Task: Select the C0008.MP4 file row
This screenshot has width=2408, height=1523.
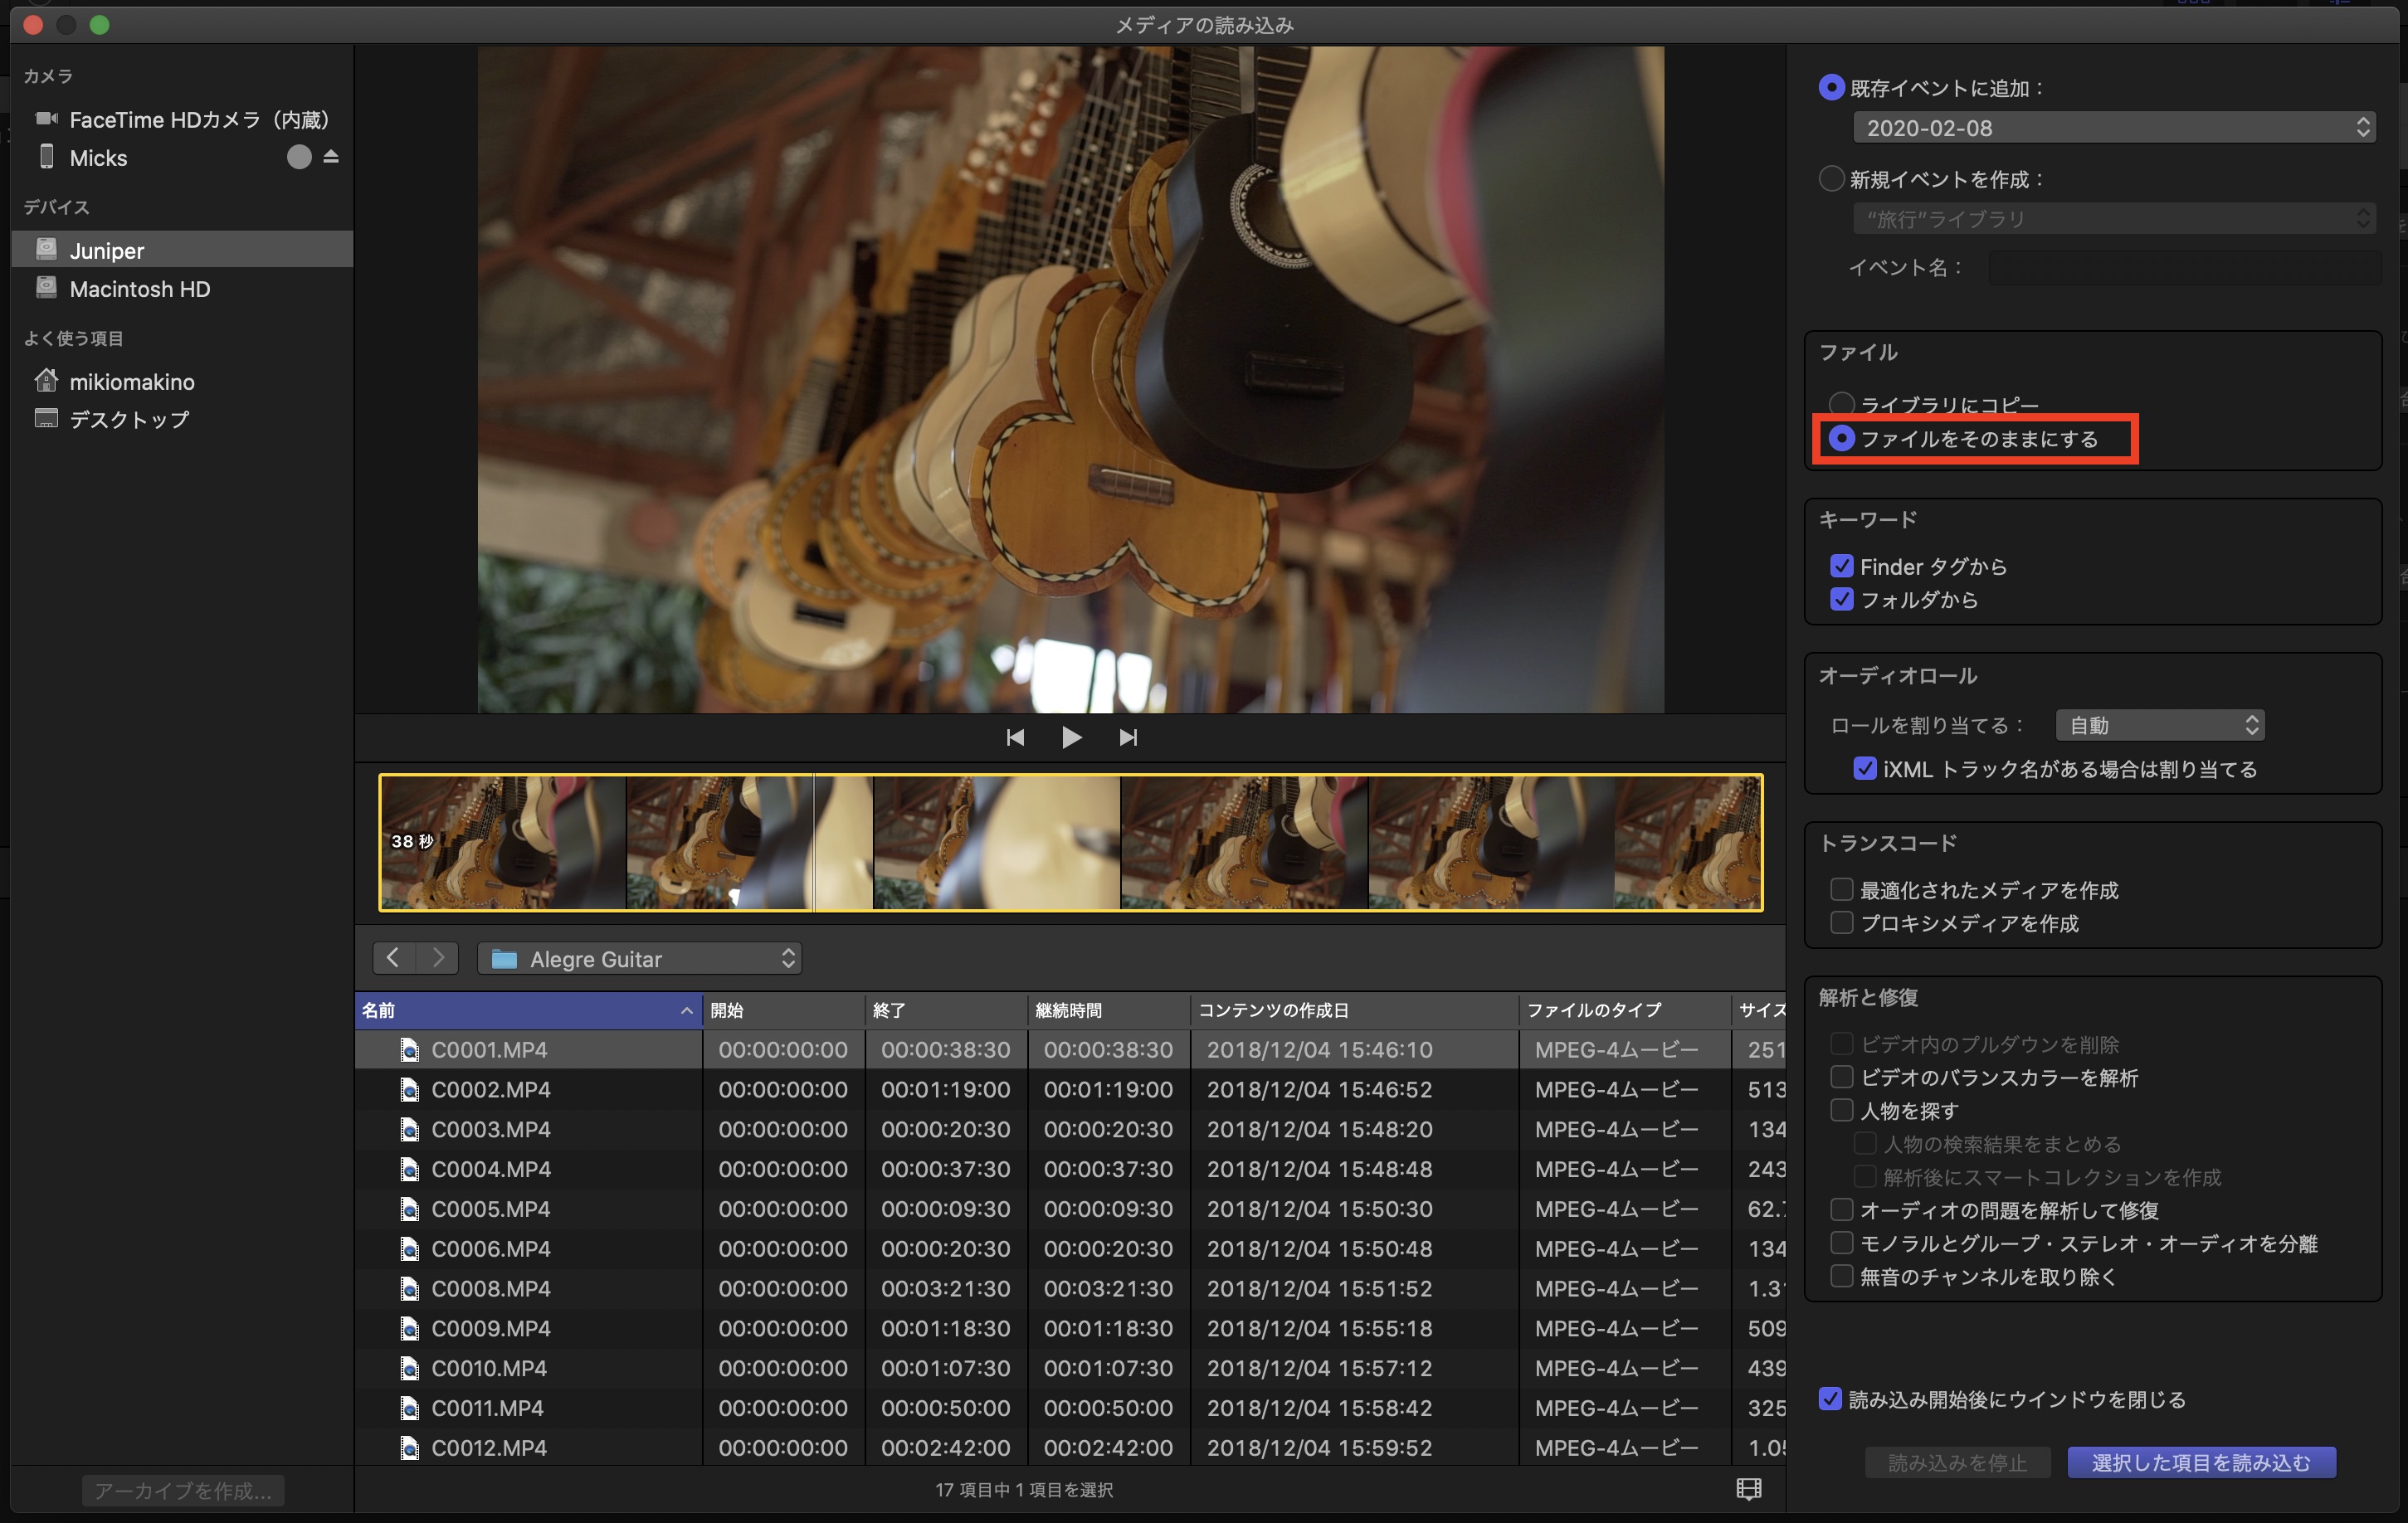Action: [x=490, y=1288]
